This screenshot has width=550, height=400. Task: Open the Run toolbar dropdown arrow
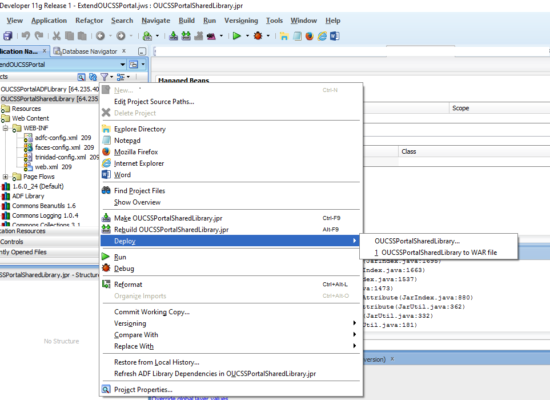pos(247,36)
